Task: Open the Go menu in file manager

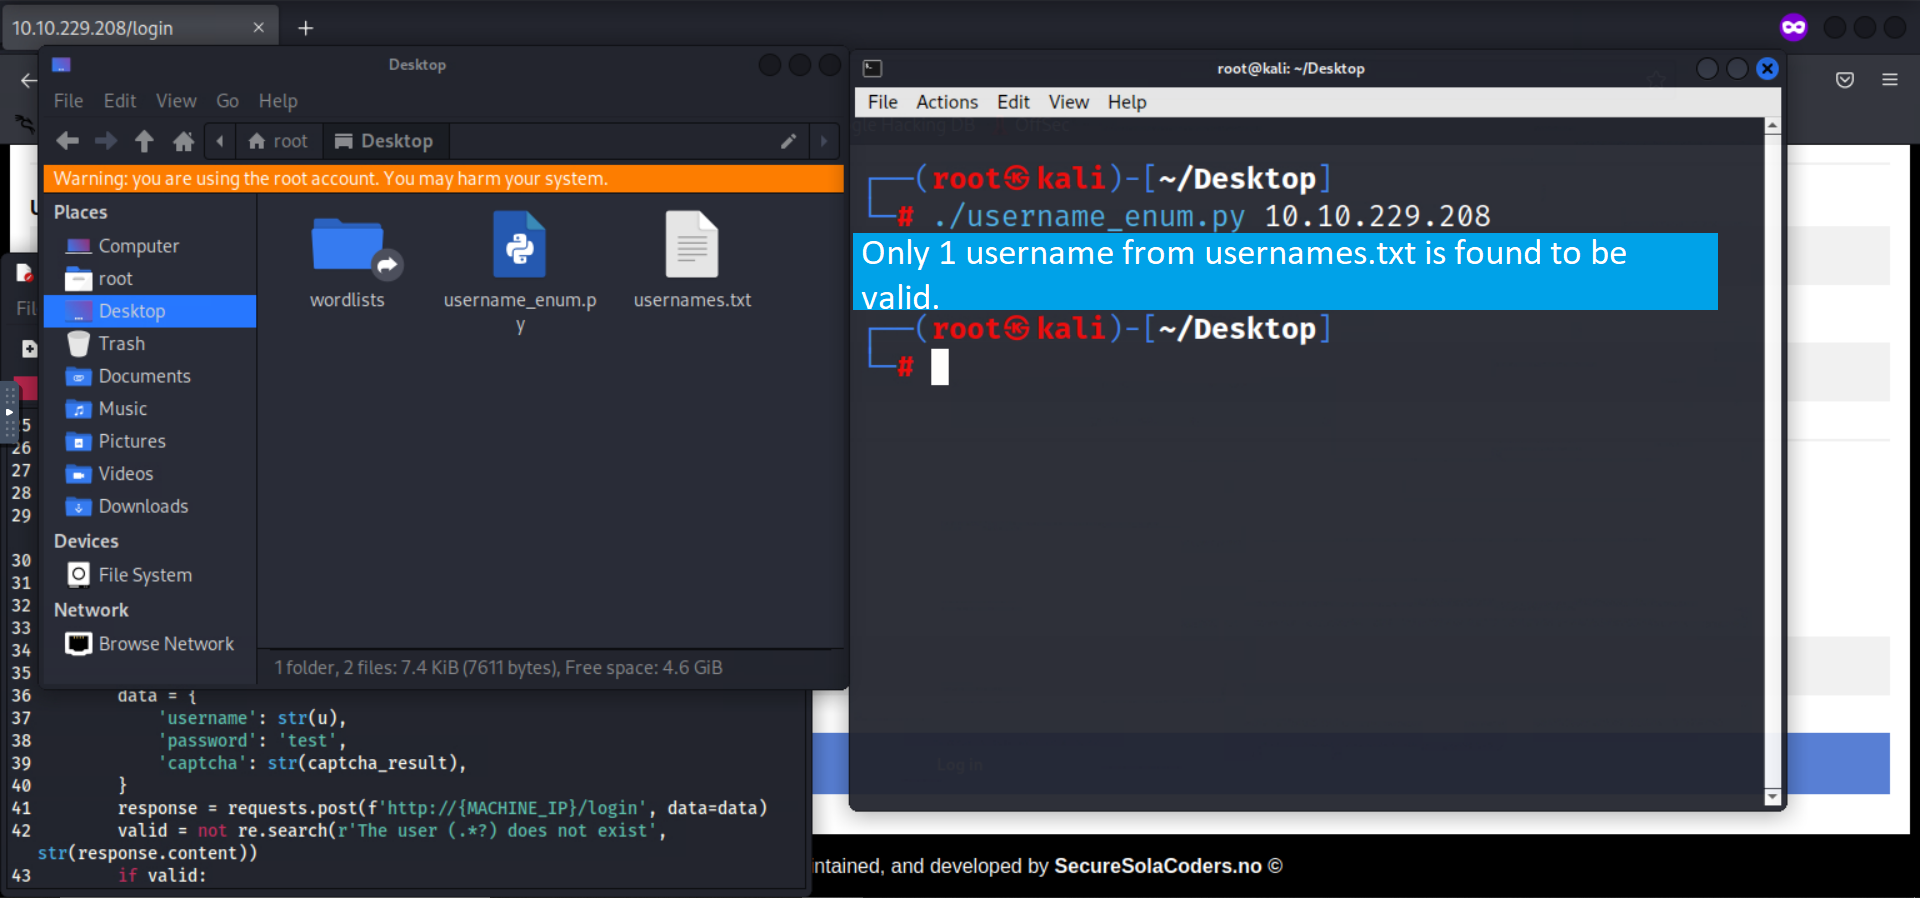Action: (227, 101)
